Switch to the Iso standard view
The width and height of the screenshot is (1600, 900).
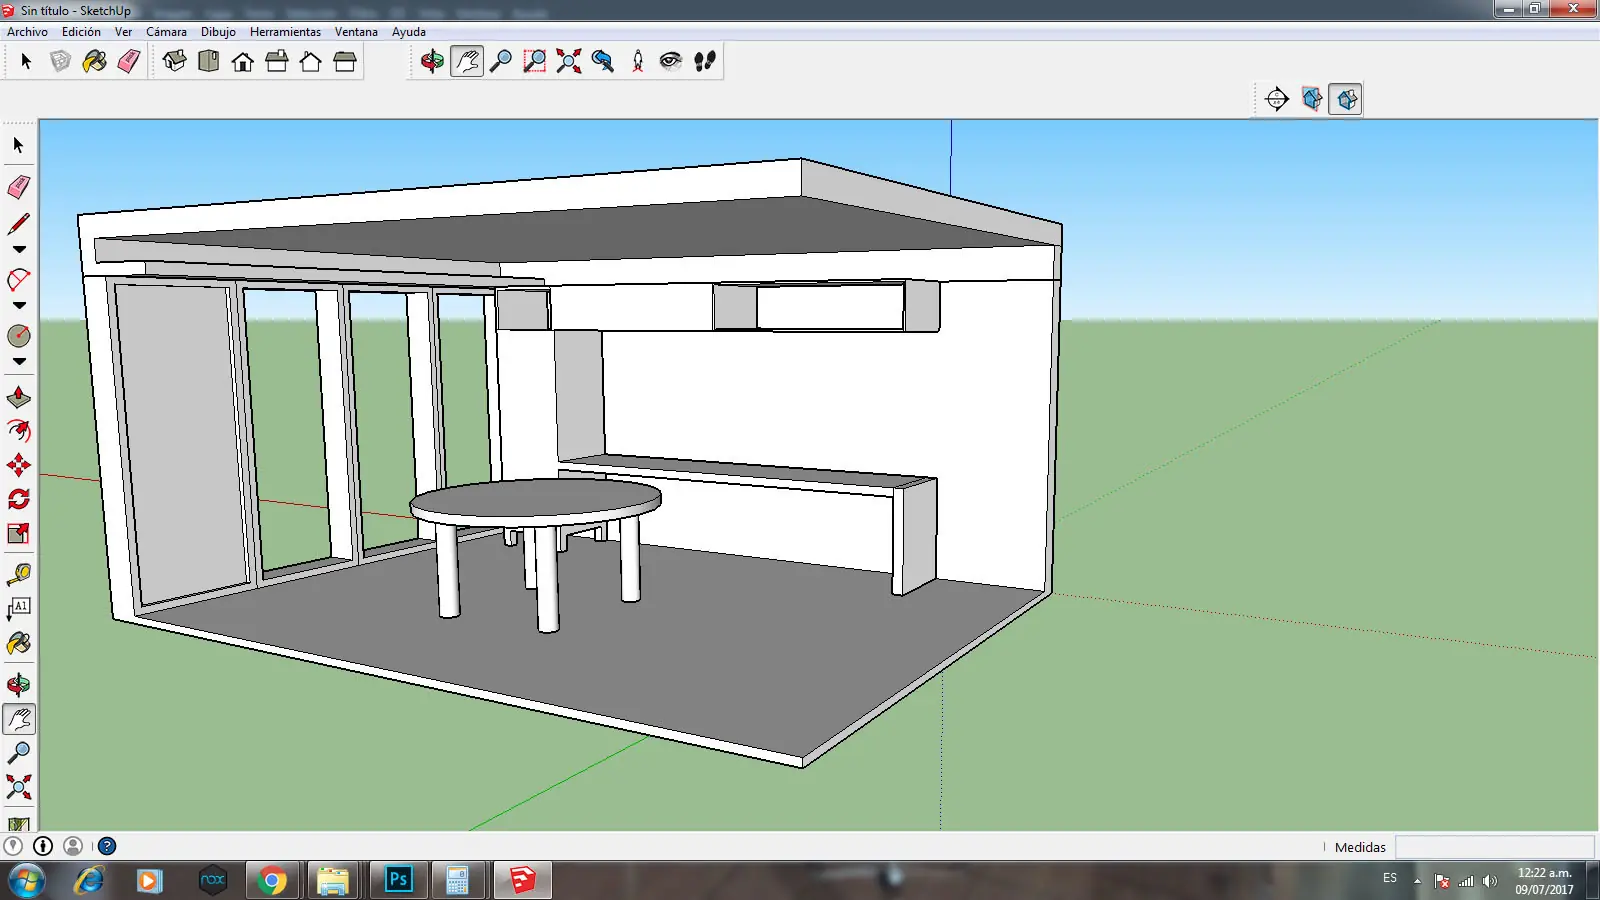[x=174, y=61]
